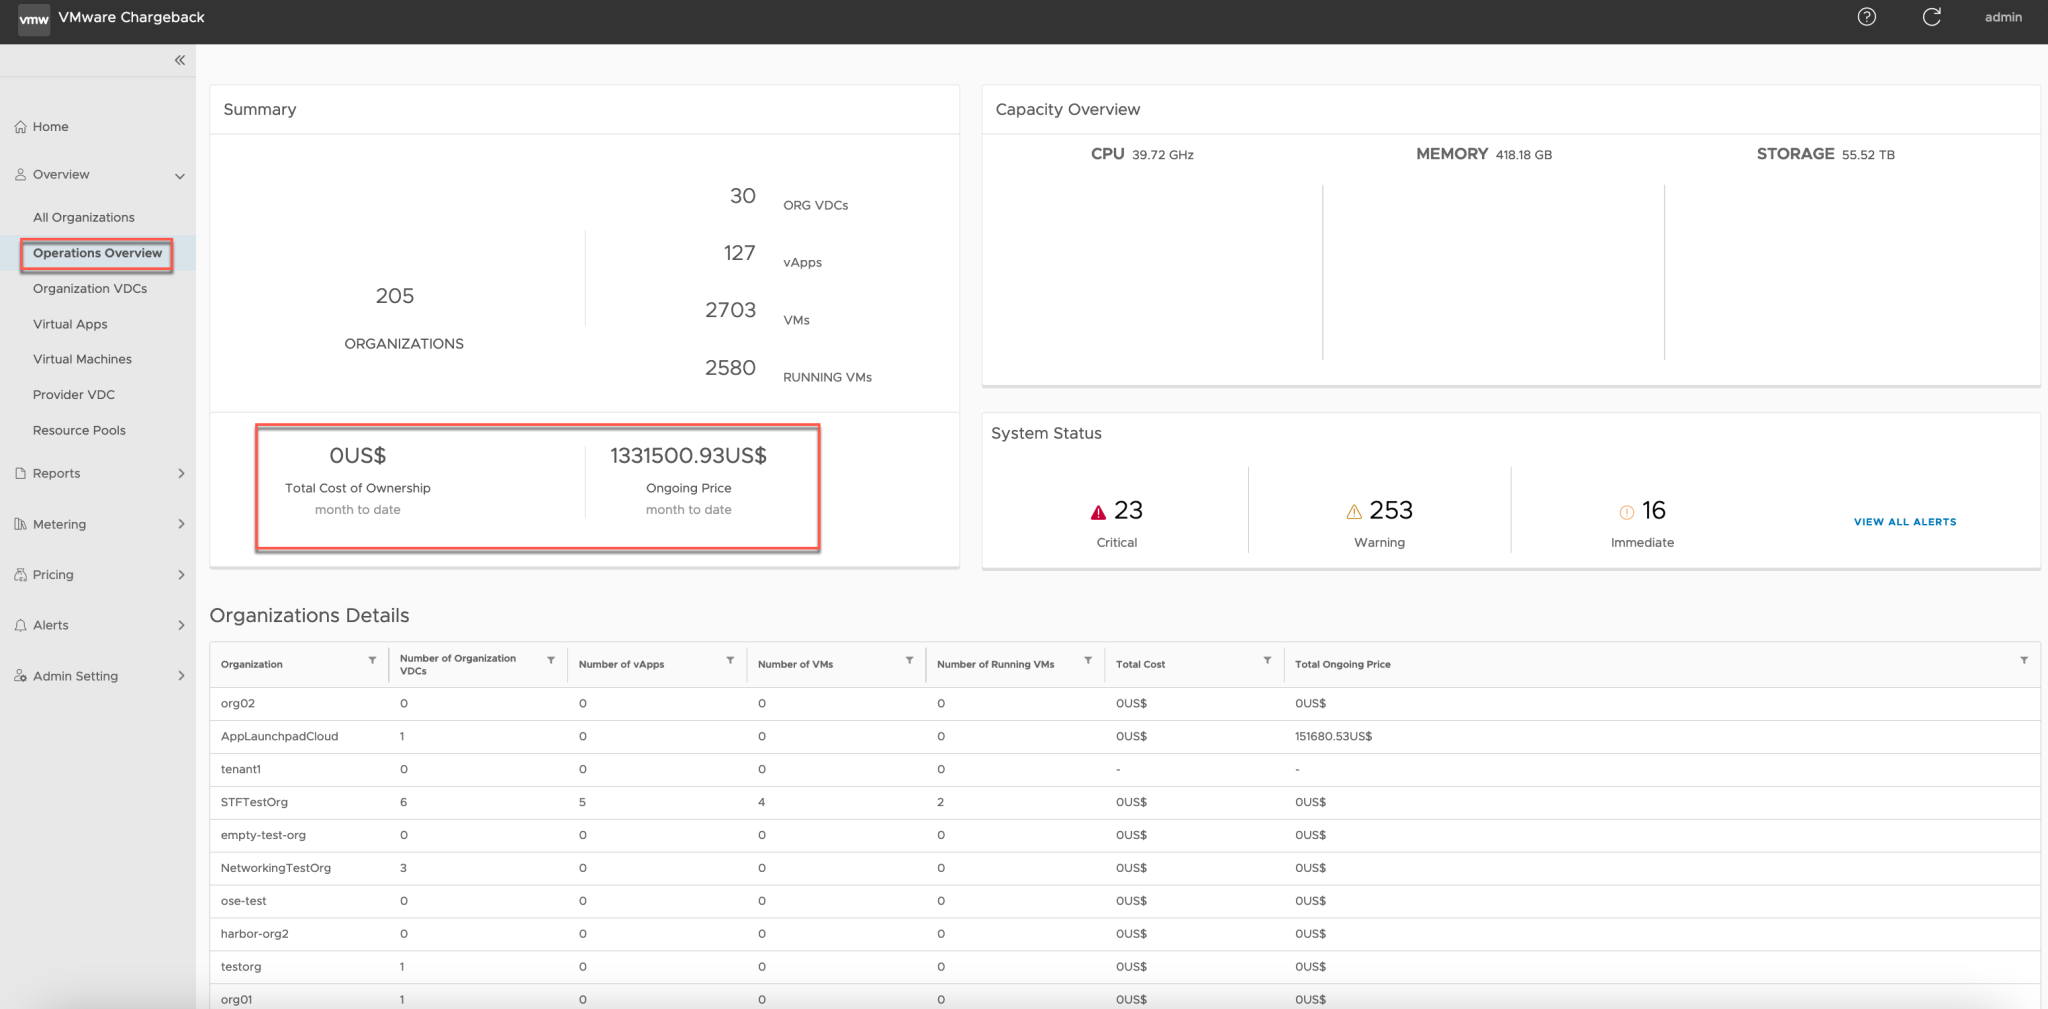Open the Virtual Machines page

(x=82, y=358)
